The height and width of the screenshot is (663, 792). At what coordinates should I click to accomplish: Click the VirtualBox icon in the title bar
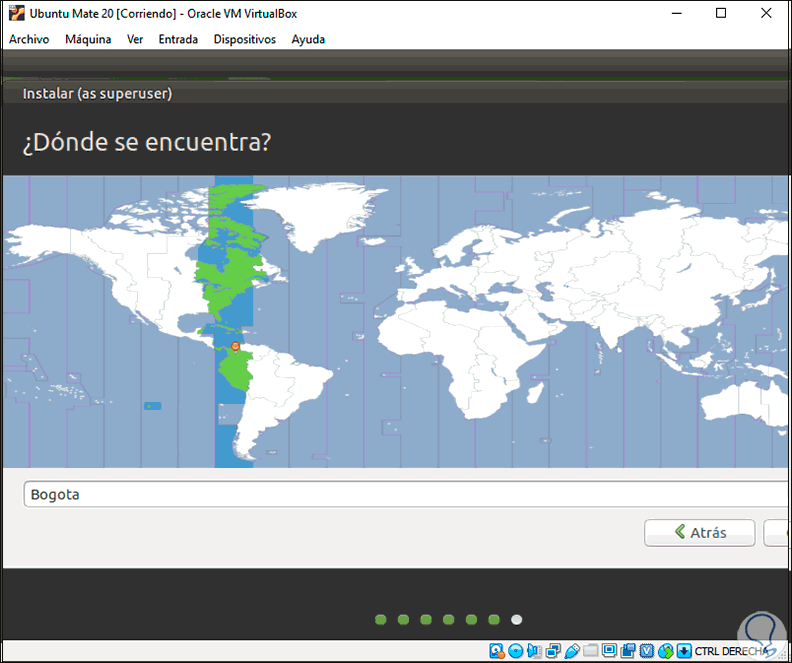coord(17,13)
